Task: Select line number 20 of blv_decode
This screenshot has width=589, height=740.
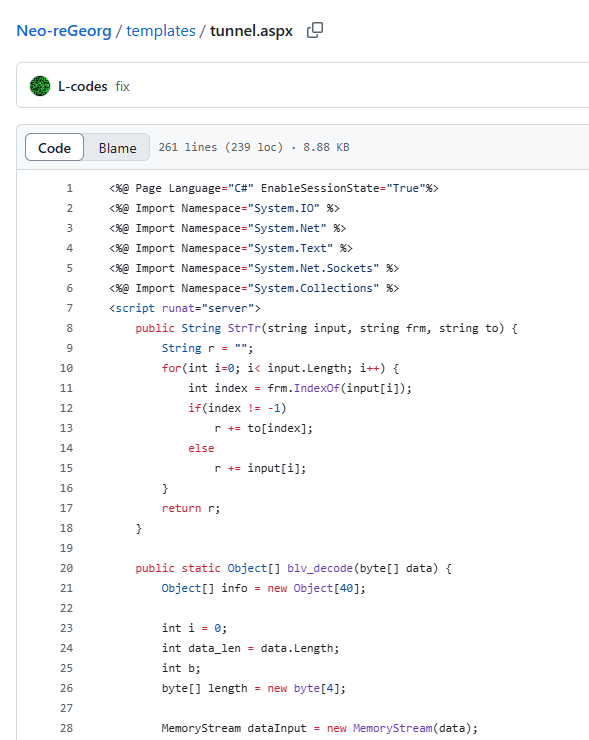Action: (x=67, y=568)
